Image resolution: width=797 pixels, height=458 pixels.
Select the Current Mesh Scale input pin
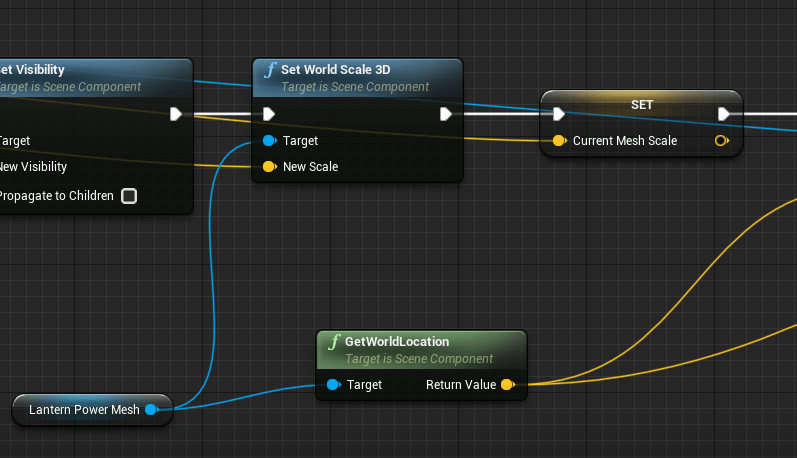click(559, 141)
